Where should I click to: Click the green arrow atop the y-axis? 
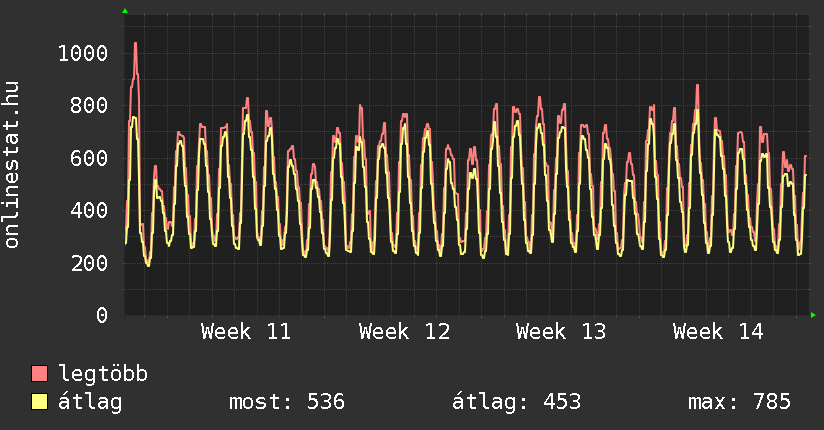124,11
